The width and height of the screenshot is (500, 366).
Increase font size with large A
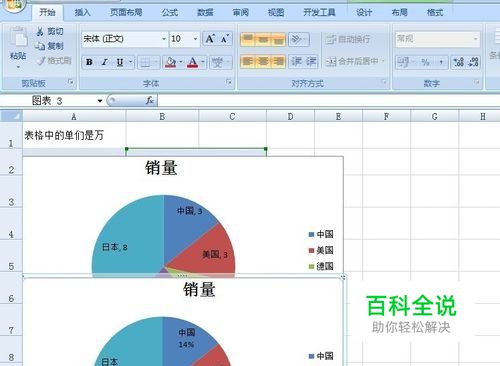tap(210, 39)
